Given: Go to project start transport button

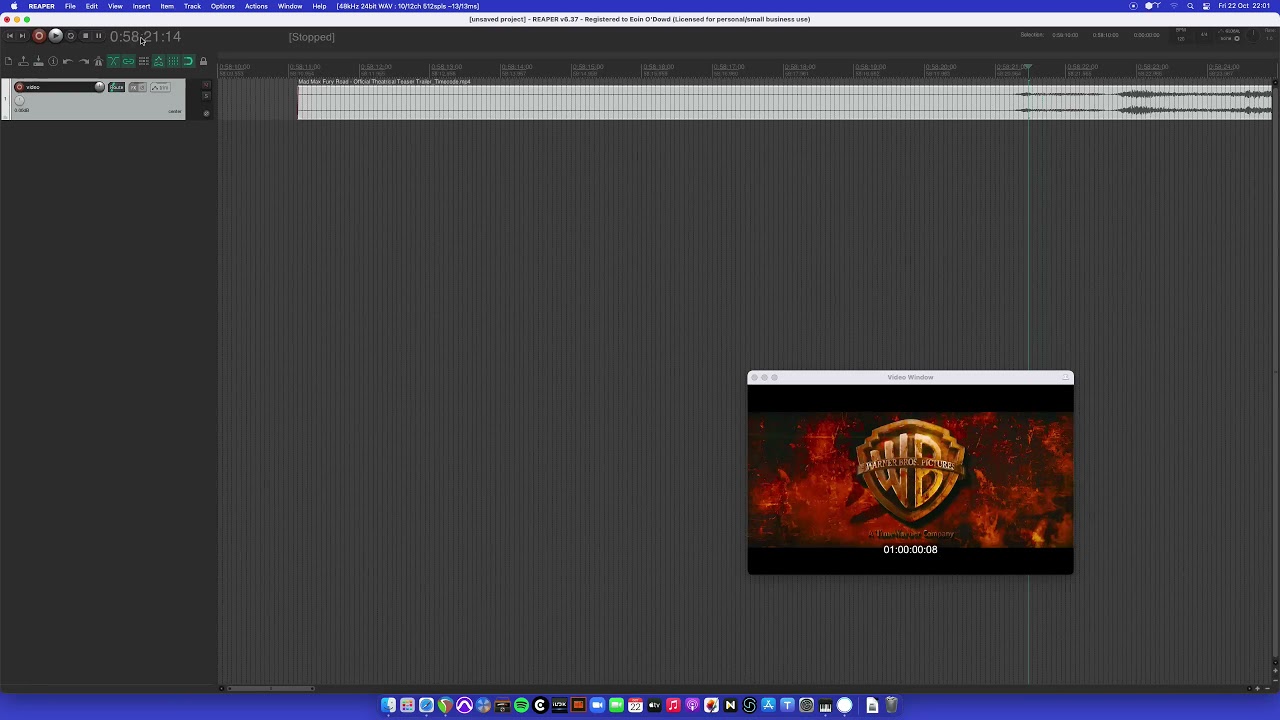Looking at the screenshot, I should pos(9,36).
